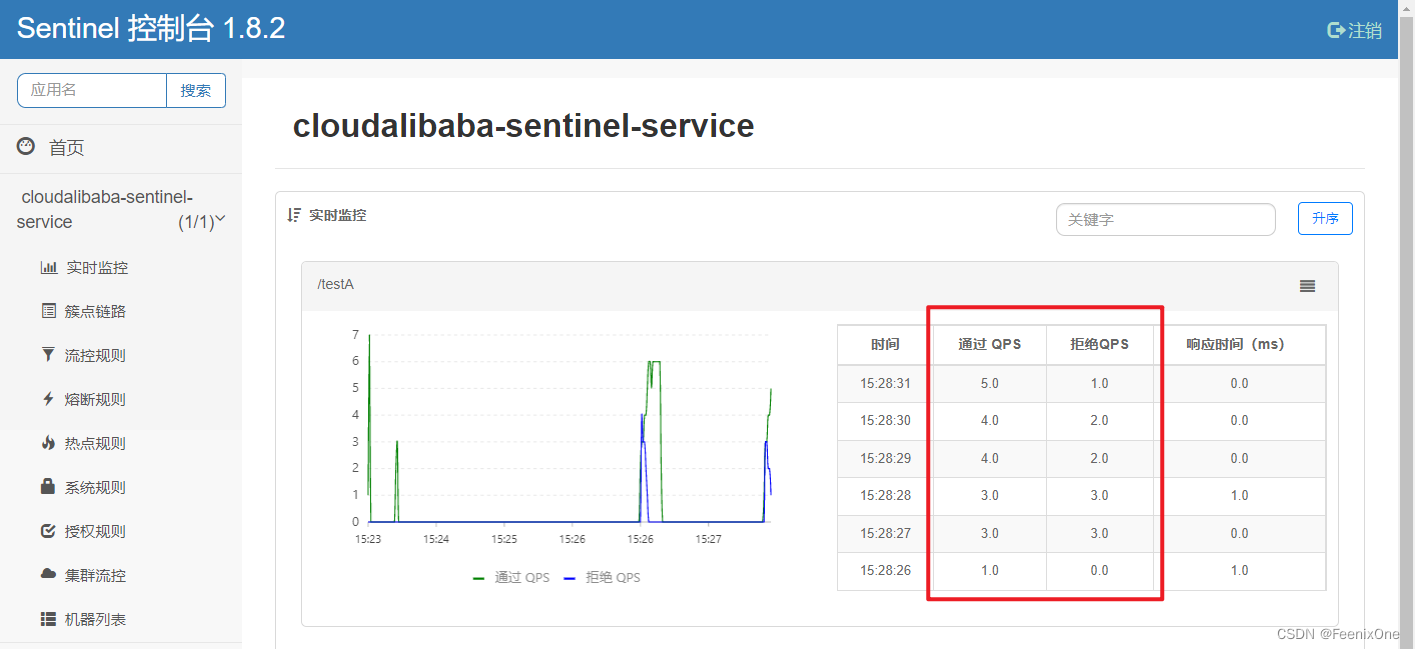Click the 系统规则 lock icon
1415x649 pixels.
tap(48, 487)
